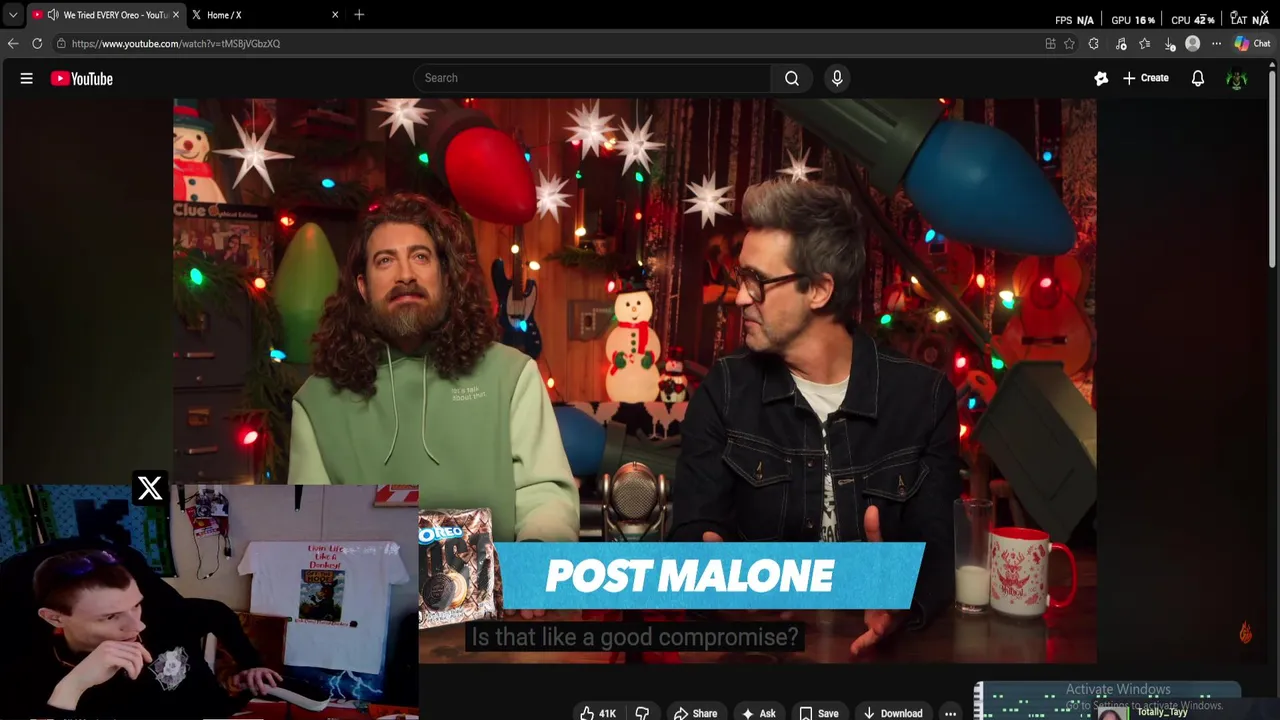Viewport: 1280px width, 720px height.
Task: Like the video with 41K likes
Action: (x=598, y=713)
